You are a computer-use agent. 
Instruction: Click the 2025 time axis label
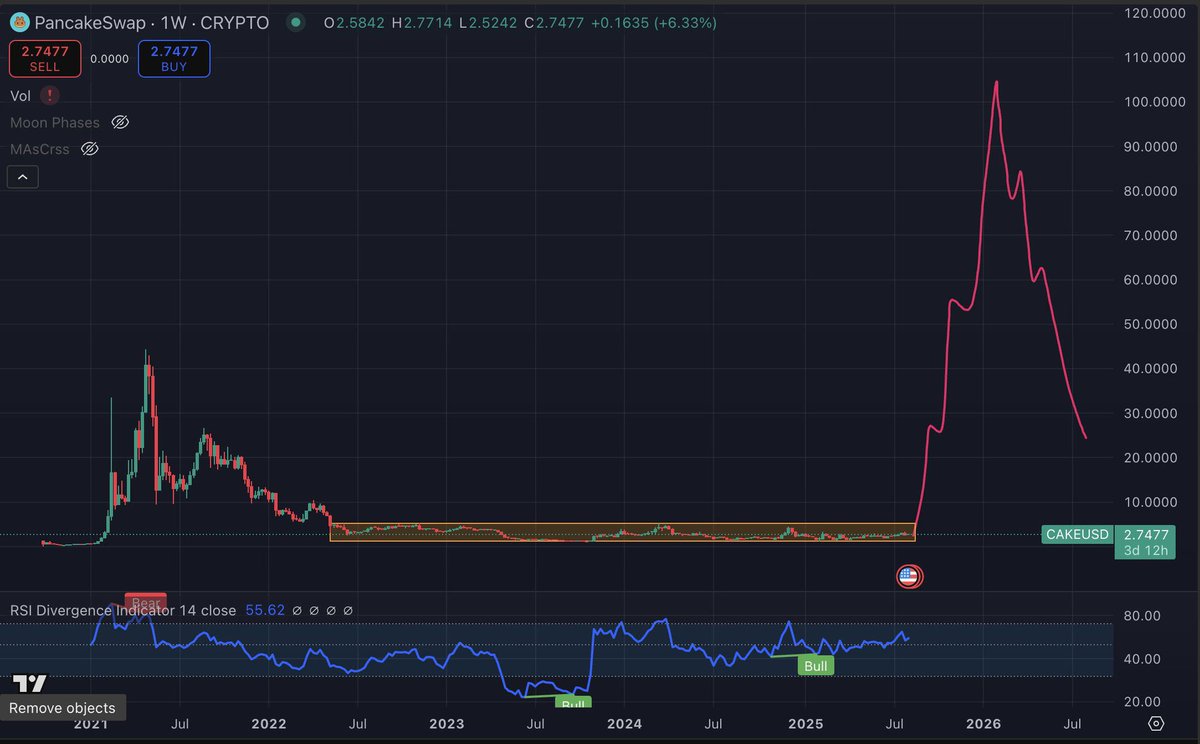tap(804, 722)
